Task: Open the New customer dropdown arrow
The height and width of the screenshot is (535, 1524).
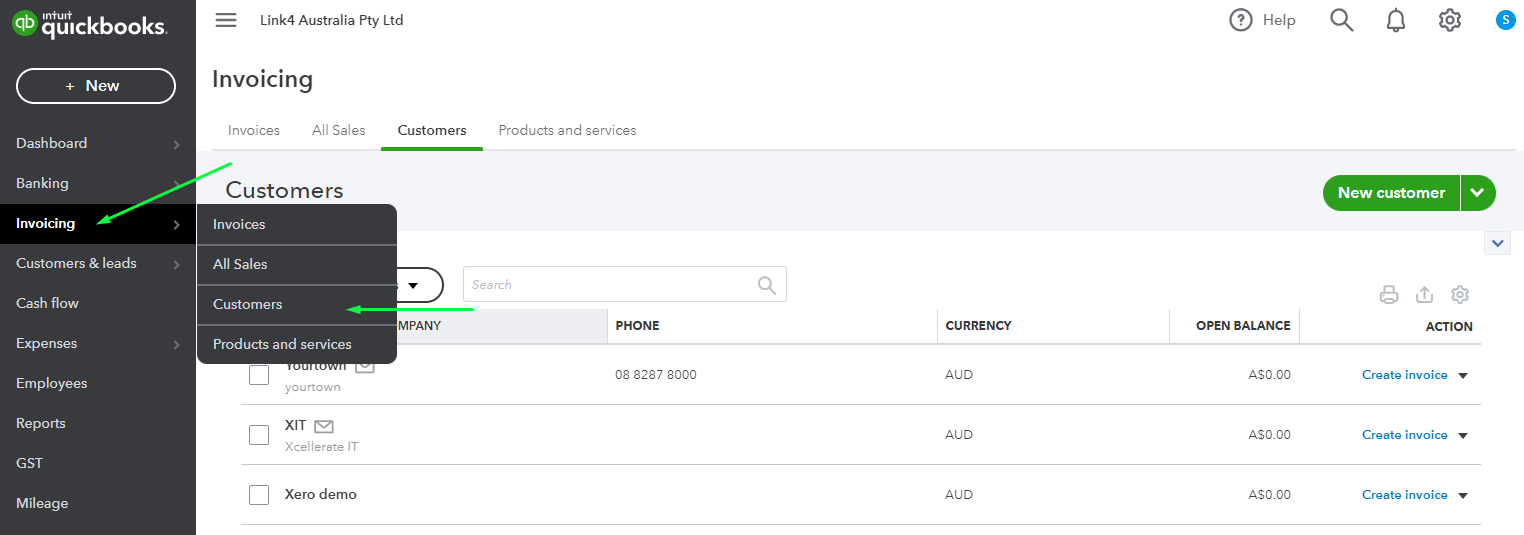Action: 1478,193
